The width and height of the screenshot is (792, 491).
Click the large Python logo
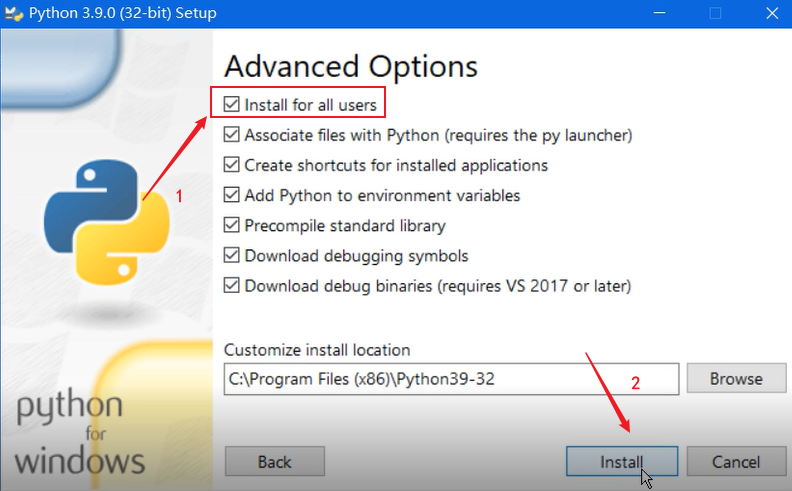point(106,221)
